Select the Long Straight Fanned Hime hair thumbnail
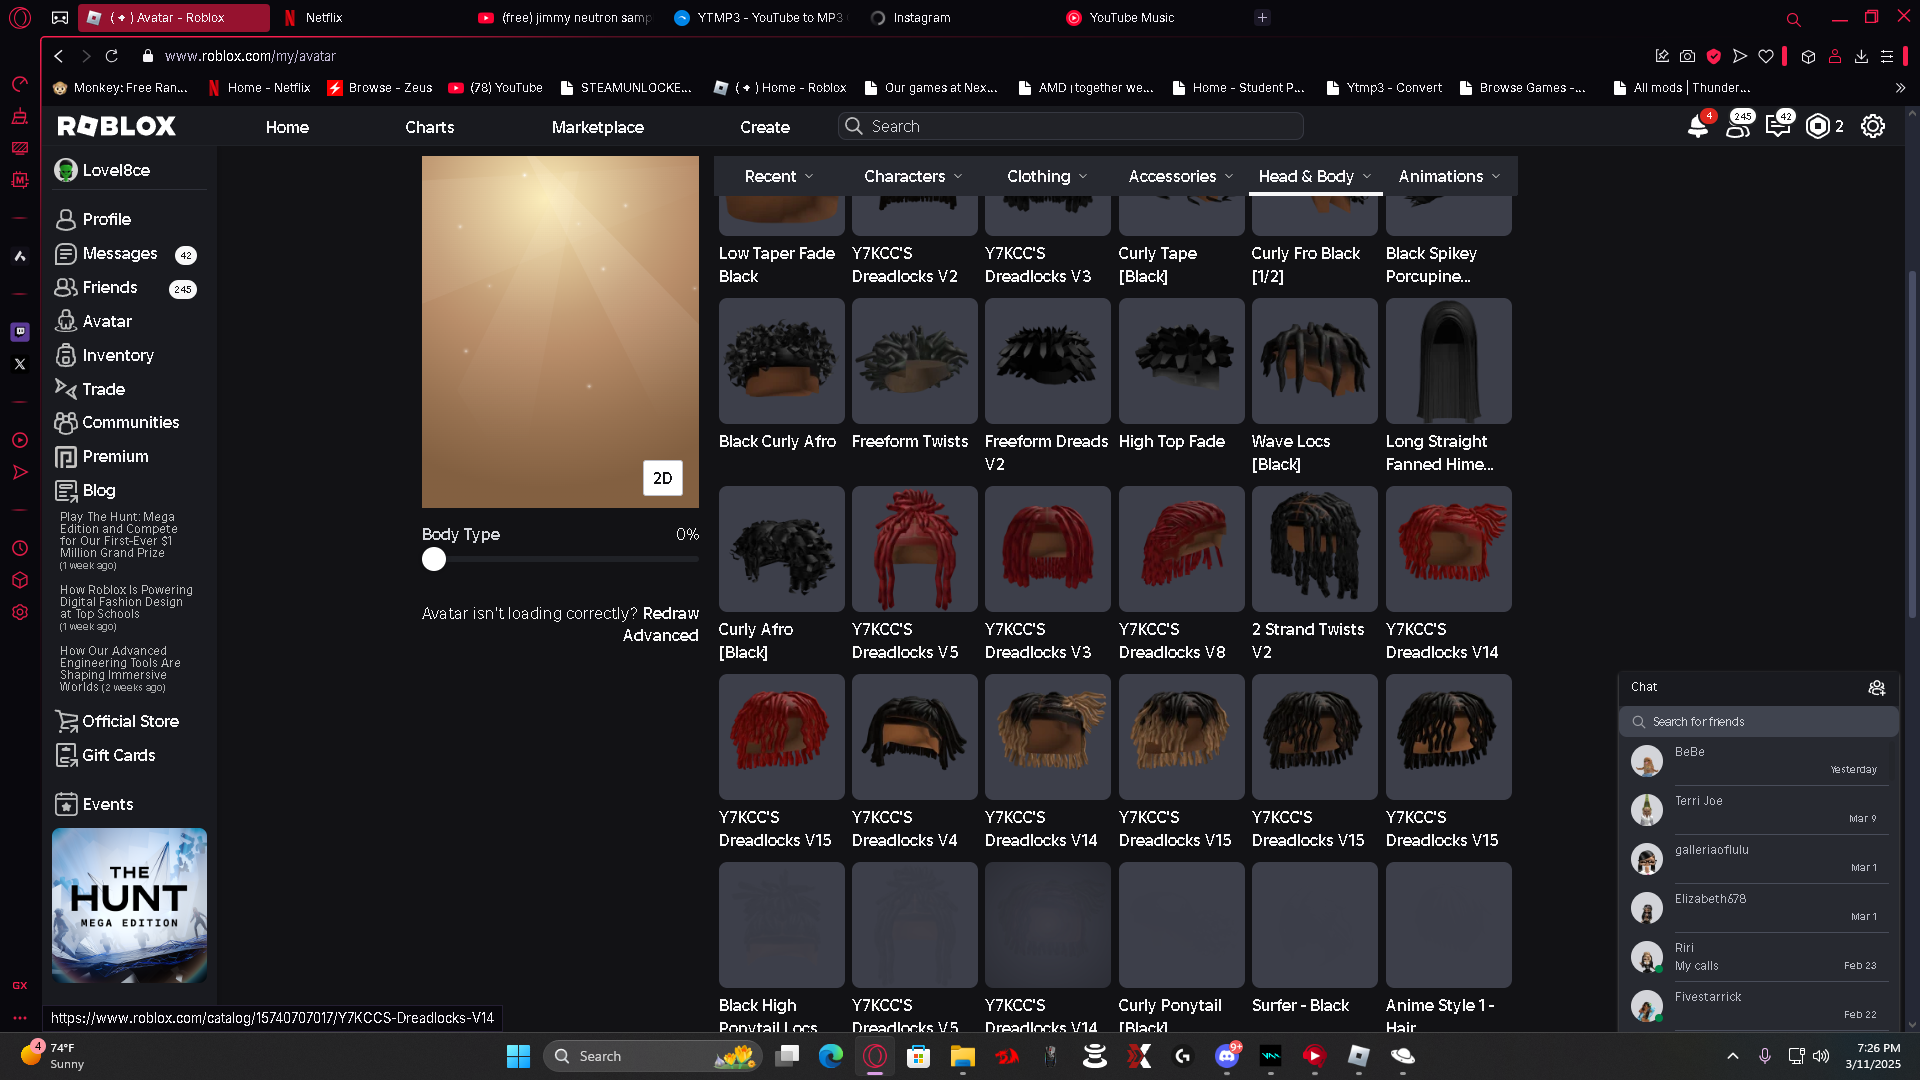The image size is (1920, 1080). [x=1448, y=361]
